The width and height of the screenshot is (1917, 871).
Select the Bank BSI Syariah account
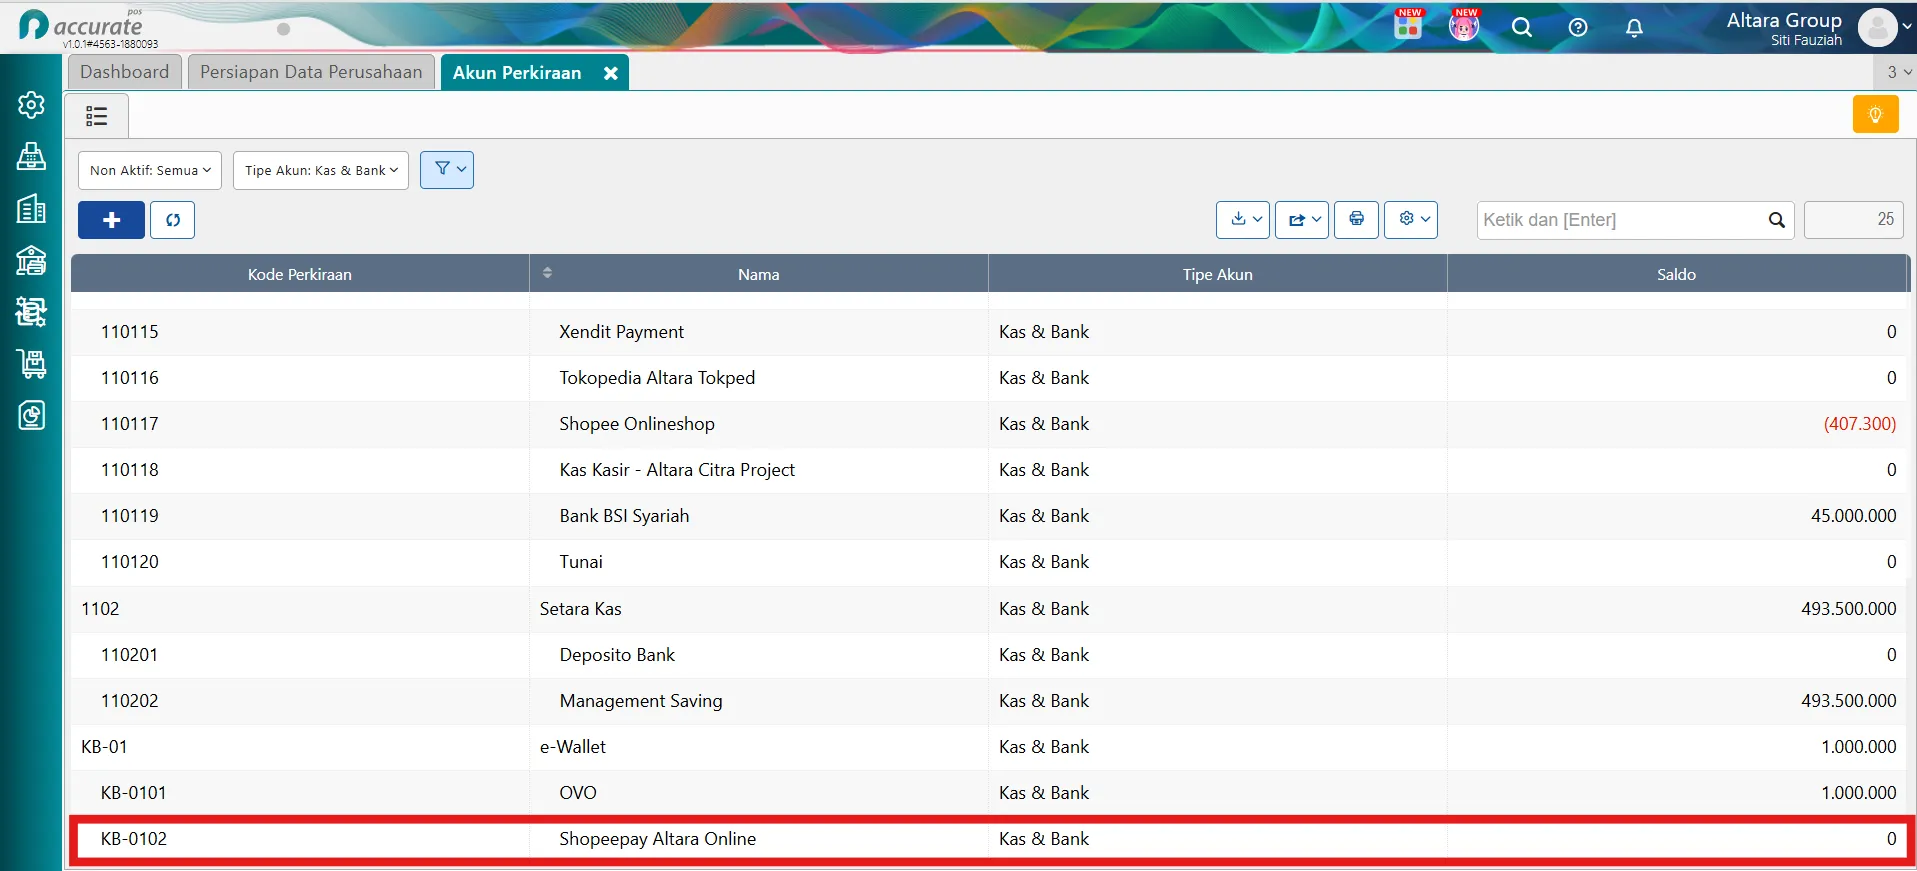[990, 516]
